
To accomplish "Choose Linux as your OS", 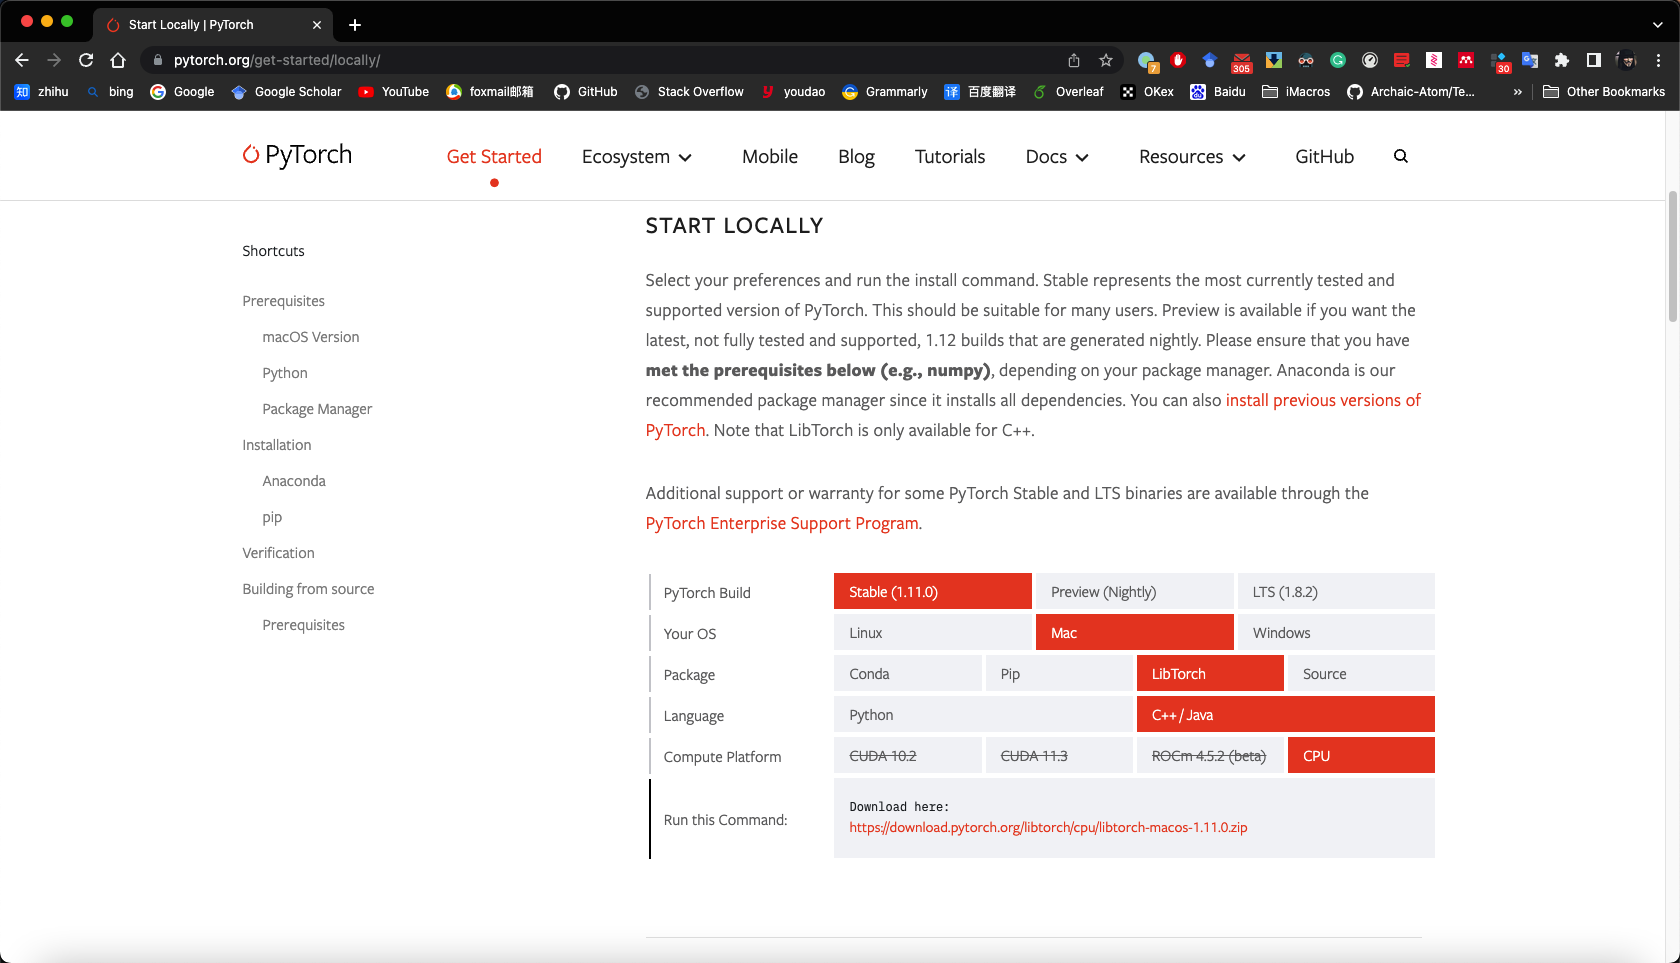I will 932,632.
